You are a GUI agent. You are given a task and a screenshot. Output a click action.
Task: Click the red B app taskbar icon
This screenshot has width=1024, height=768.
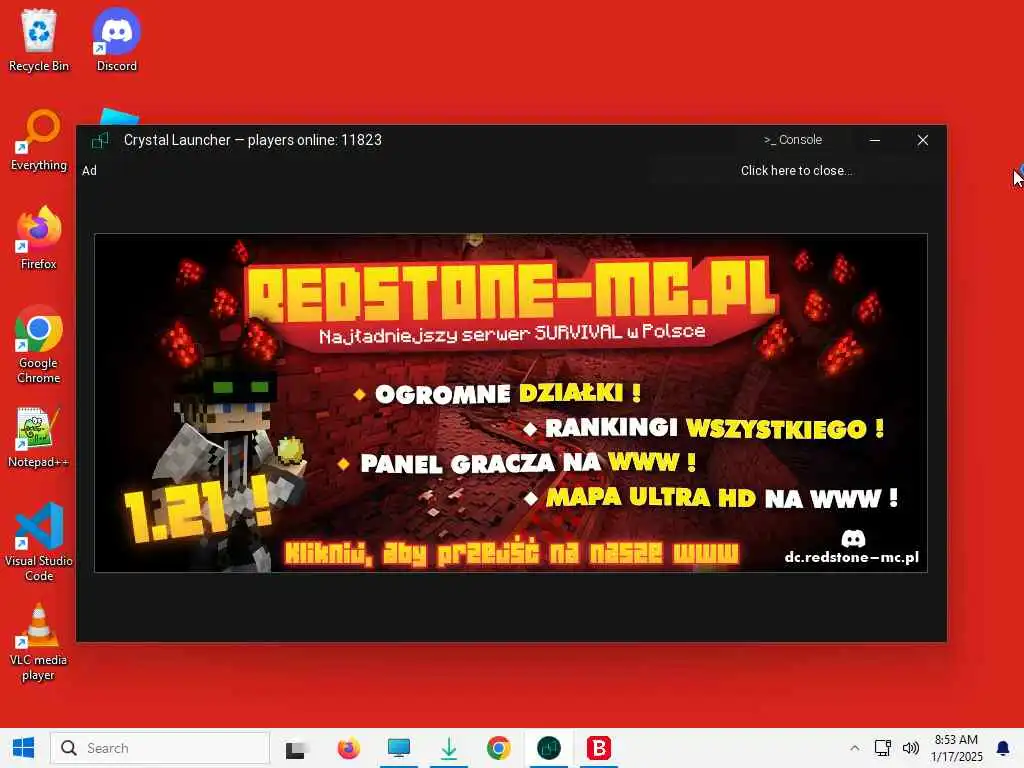point(599,748)
